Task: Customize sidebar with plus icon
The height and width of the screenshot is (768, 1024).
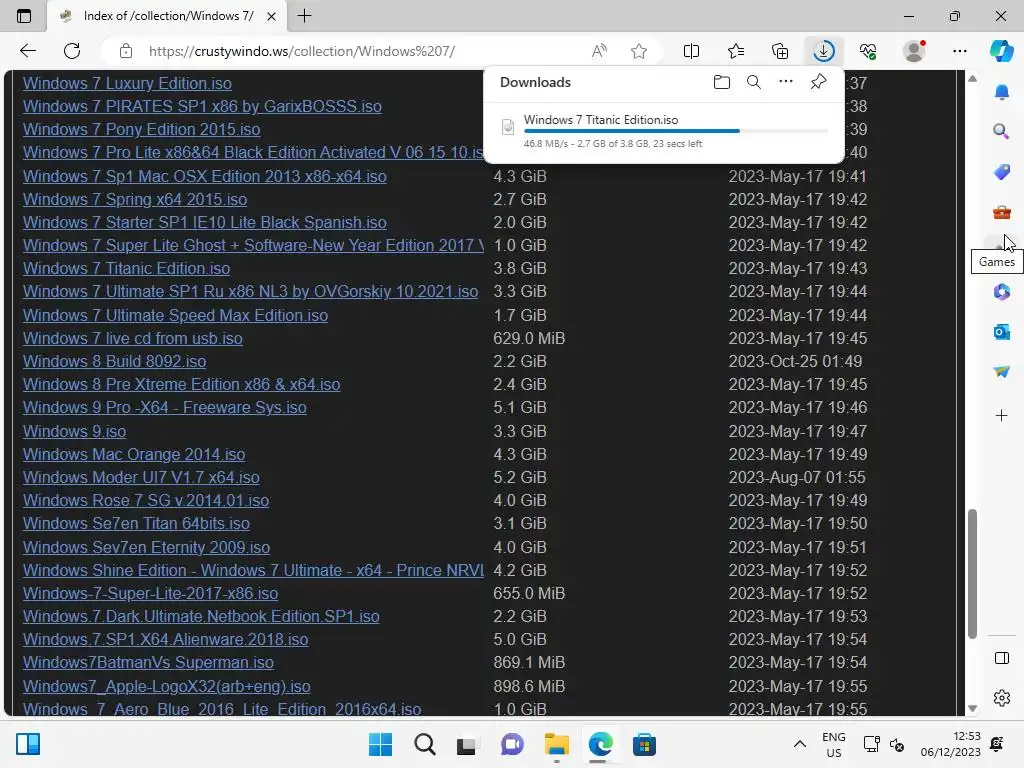Action: (1001, 415)
